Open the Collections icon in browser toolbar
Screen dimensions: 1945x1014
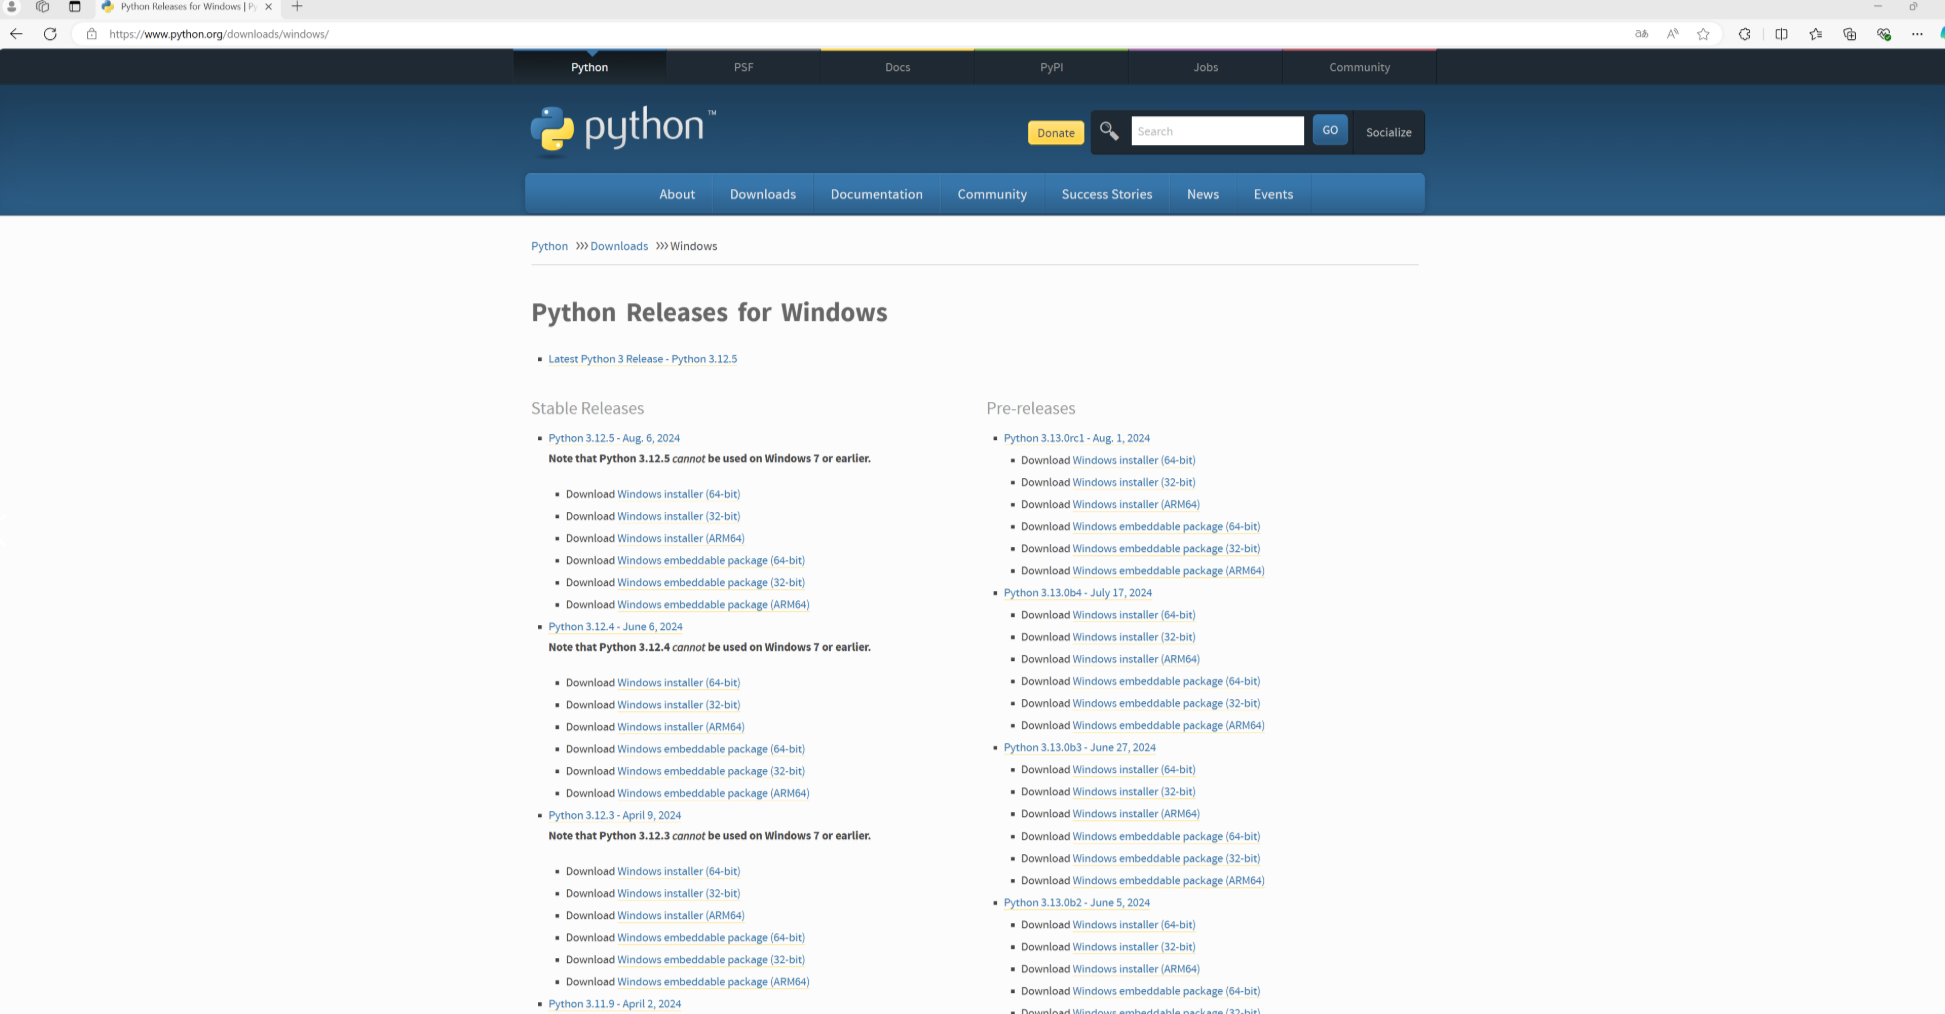pos(1849,34)
